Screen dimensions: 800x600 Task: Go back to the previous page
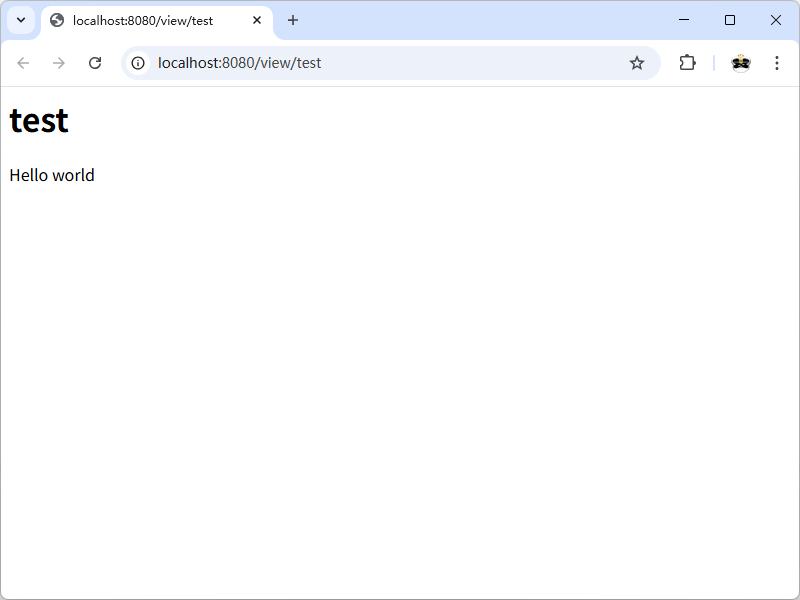23,63
